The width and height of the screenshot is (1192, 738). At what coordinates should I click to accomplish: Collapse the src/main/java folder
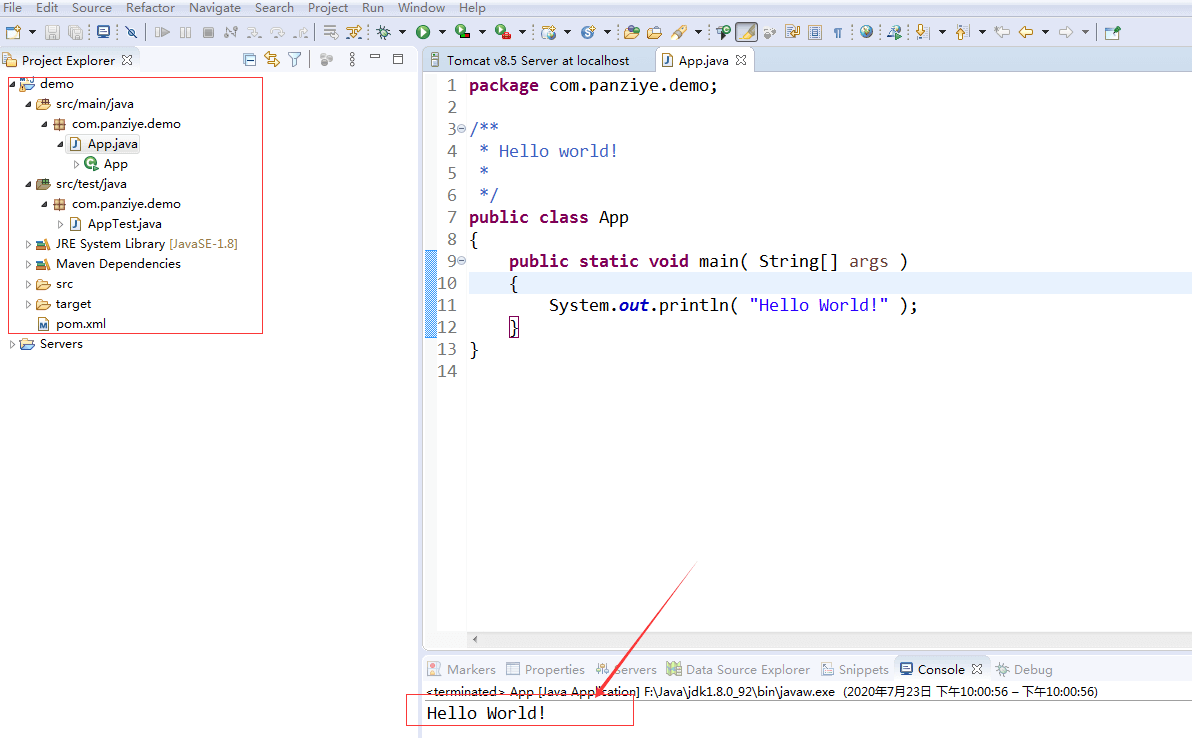click(28, 103)
